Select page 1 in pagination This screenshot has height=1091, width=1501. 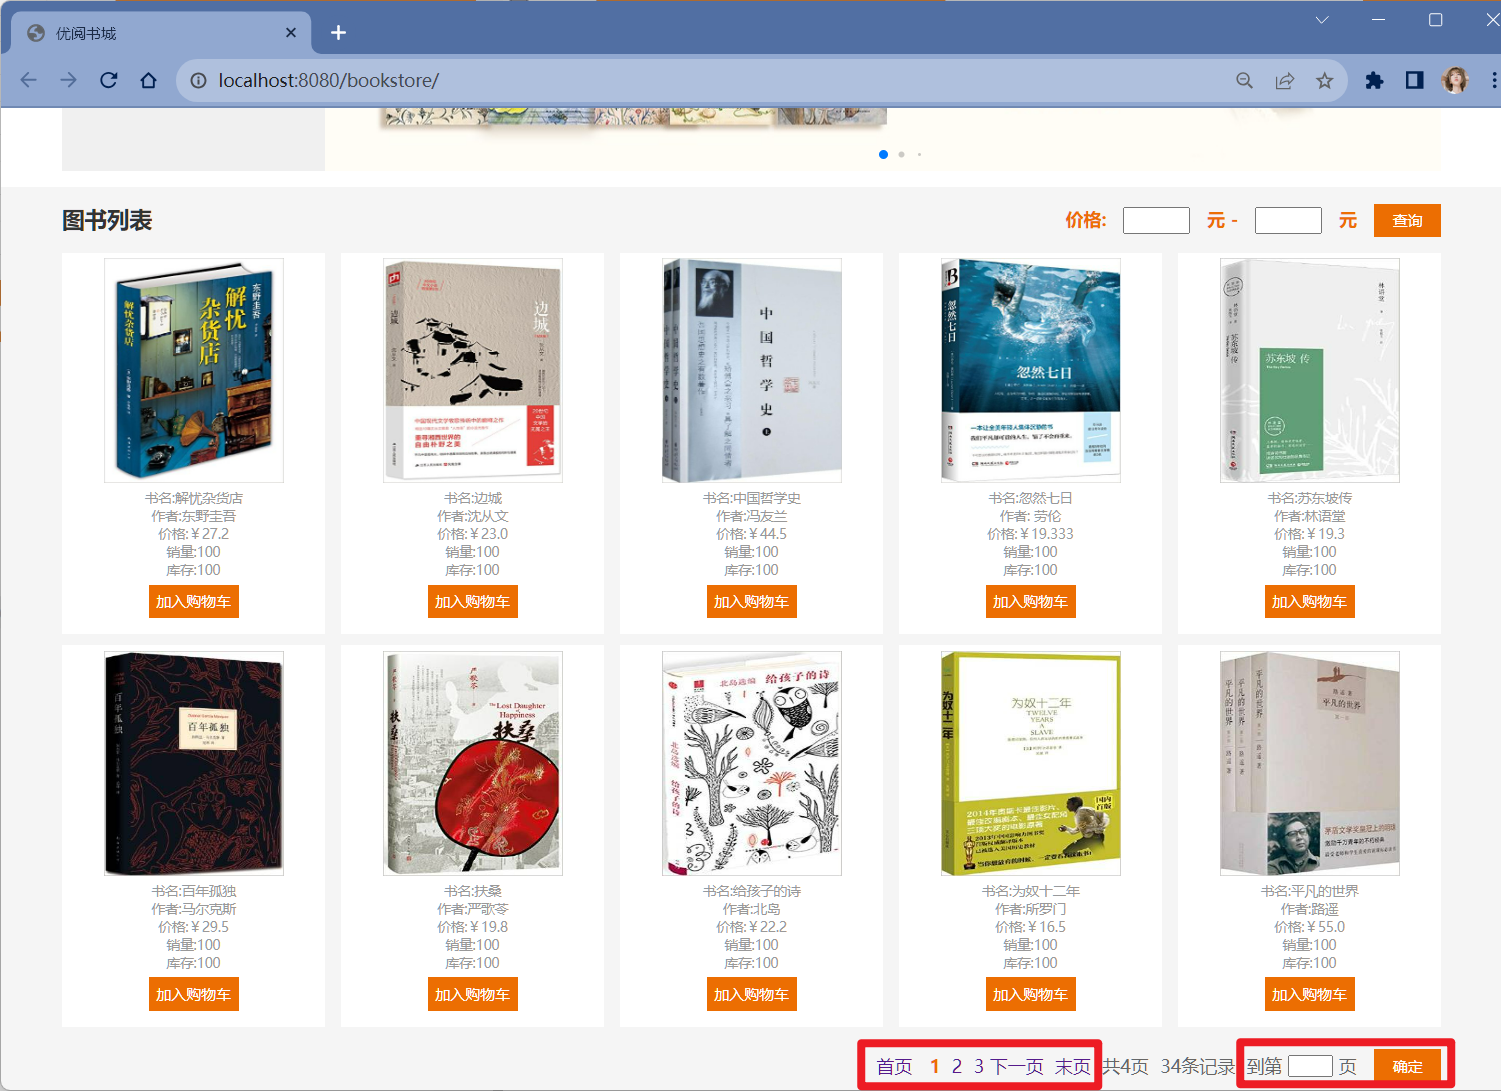click(x=934, y=1067)
